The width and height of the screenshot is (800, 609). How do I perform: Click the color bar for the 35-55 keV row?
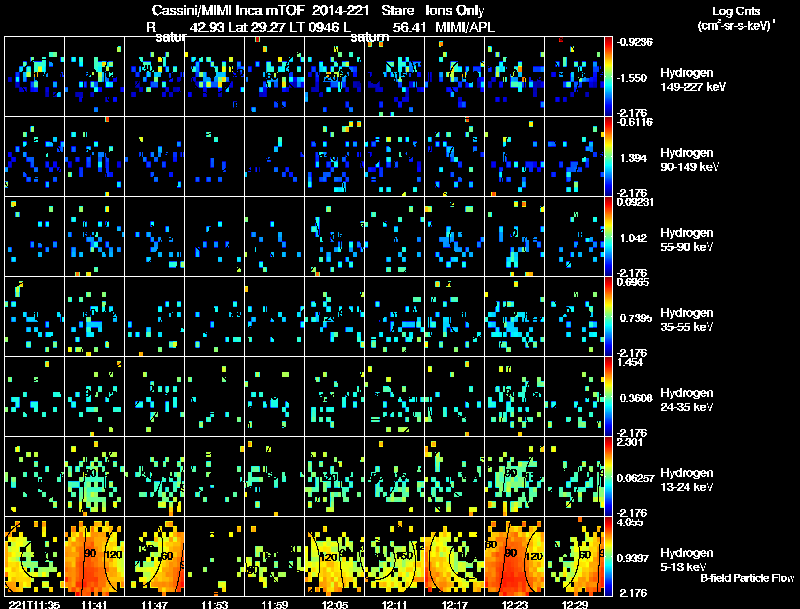(x=608, y=317)
